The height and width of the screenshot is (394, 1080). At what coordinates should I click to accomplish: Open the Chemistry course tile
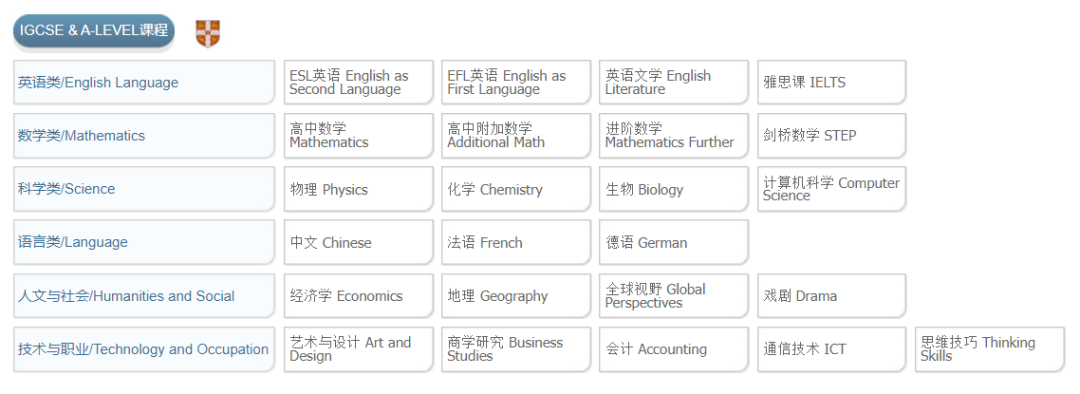(516, 189)
